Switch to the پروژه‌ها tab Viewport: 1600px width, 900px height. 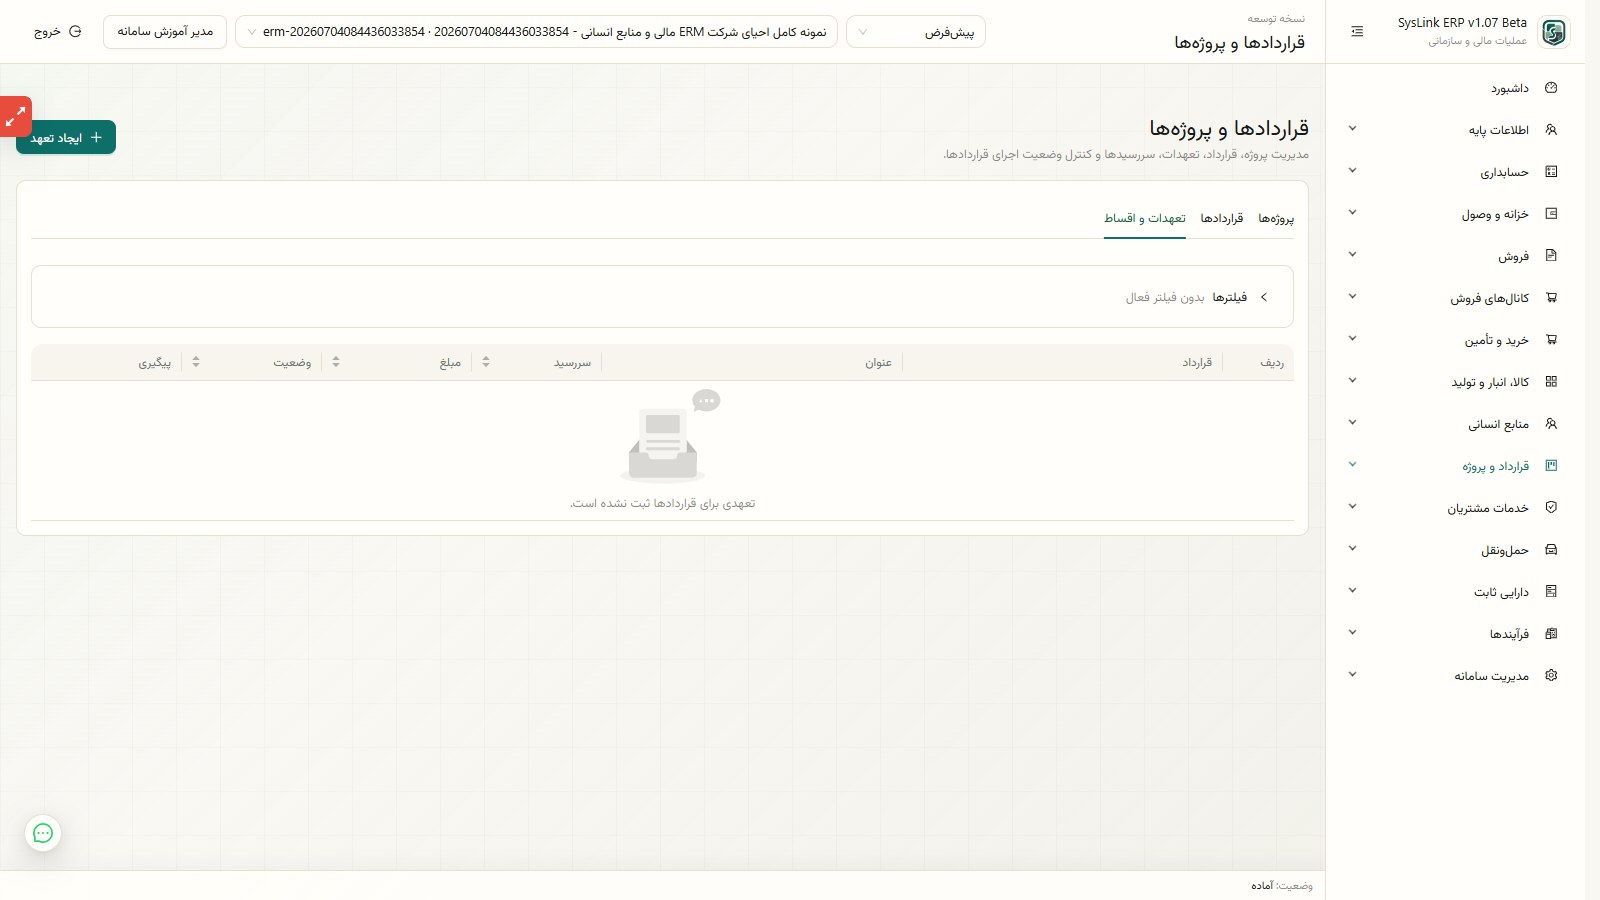tap(1276, 218)
